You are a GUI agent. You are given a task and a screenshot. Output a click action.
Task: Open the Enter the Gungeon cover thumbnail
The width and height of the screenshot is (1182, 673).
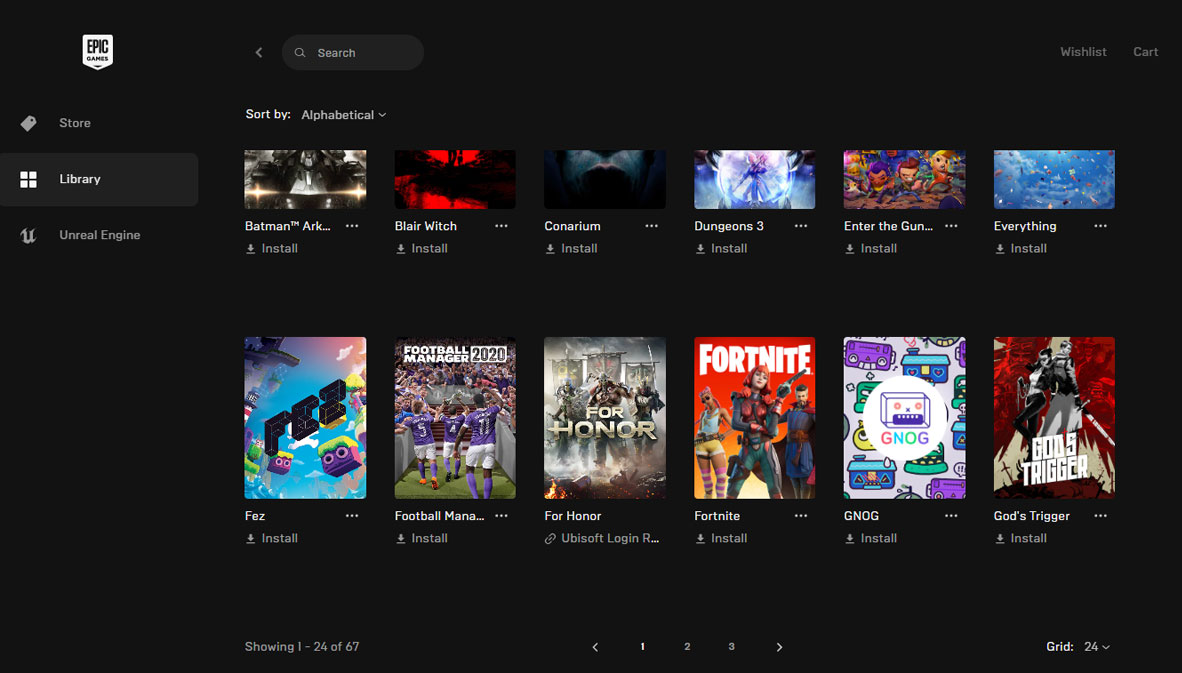tap(905, 179)
